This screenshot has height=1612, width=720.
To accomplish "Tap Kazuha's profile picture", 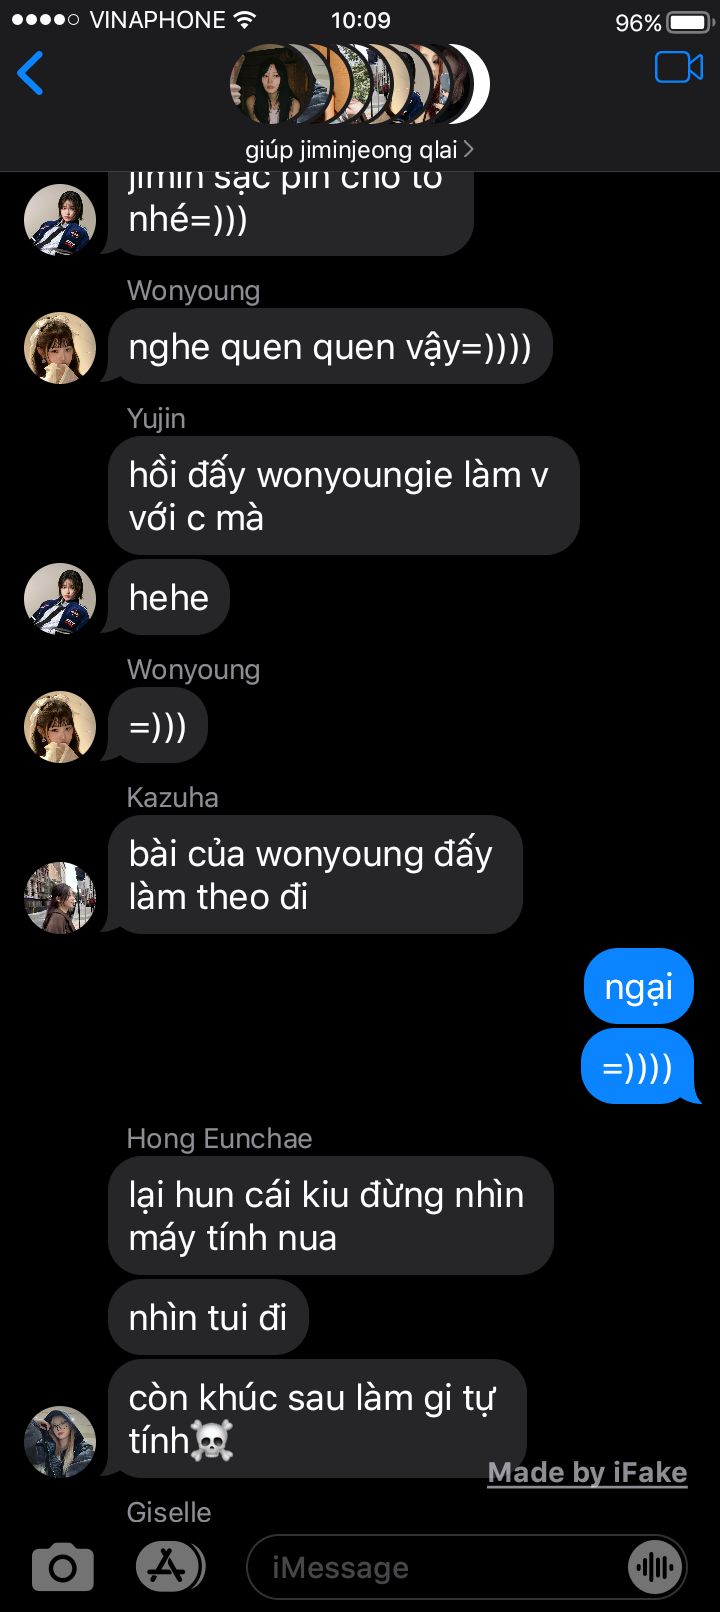I will [60, 897].
